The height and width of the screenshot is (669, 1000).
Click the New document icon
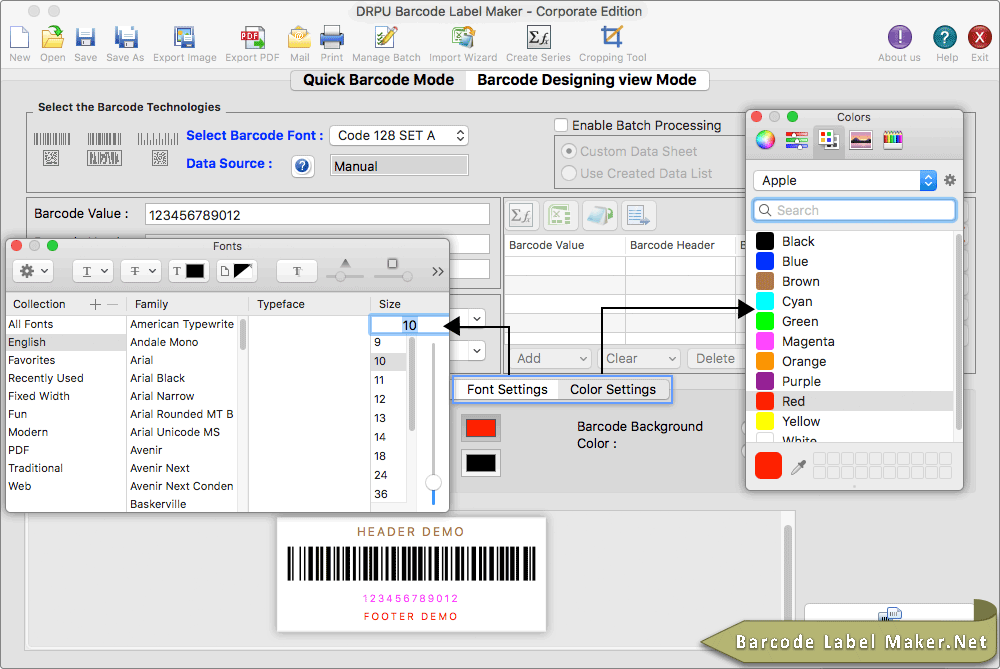pos(20,38)
